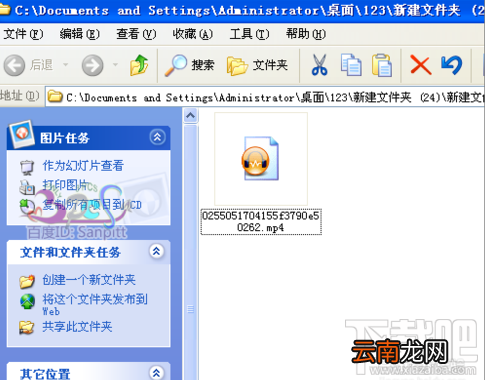Select the mp4 file thumbnail

click(261, 159)
